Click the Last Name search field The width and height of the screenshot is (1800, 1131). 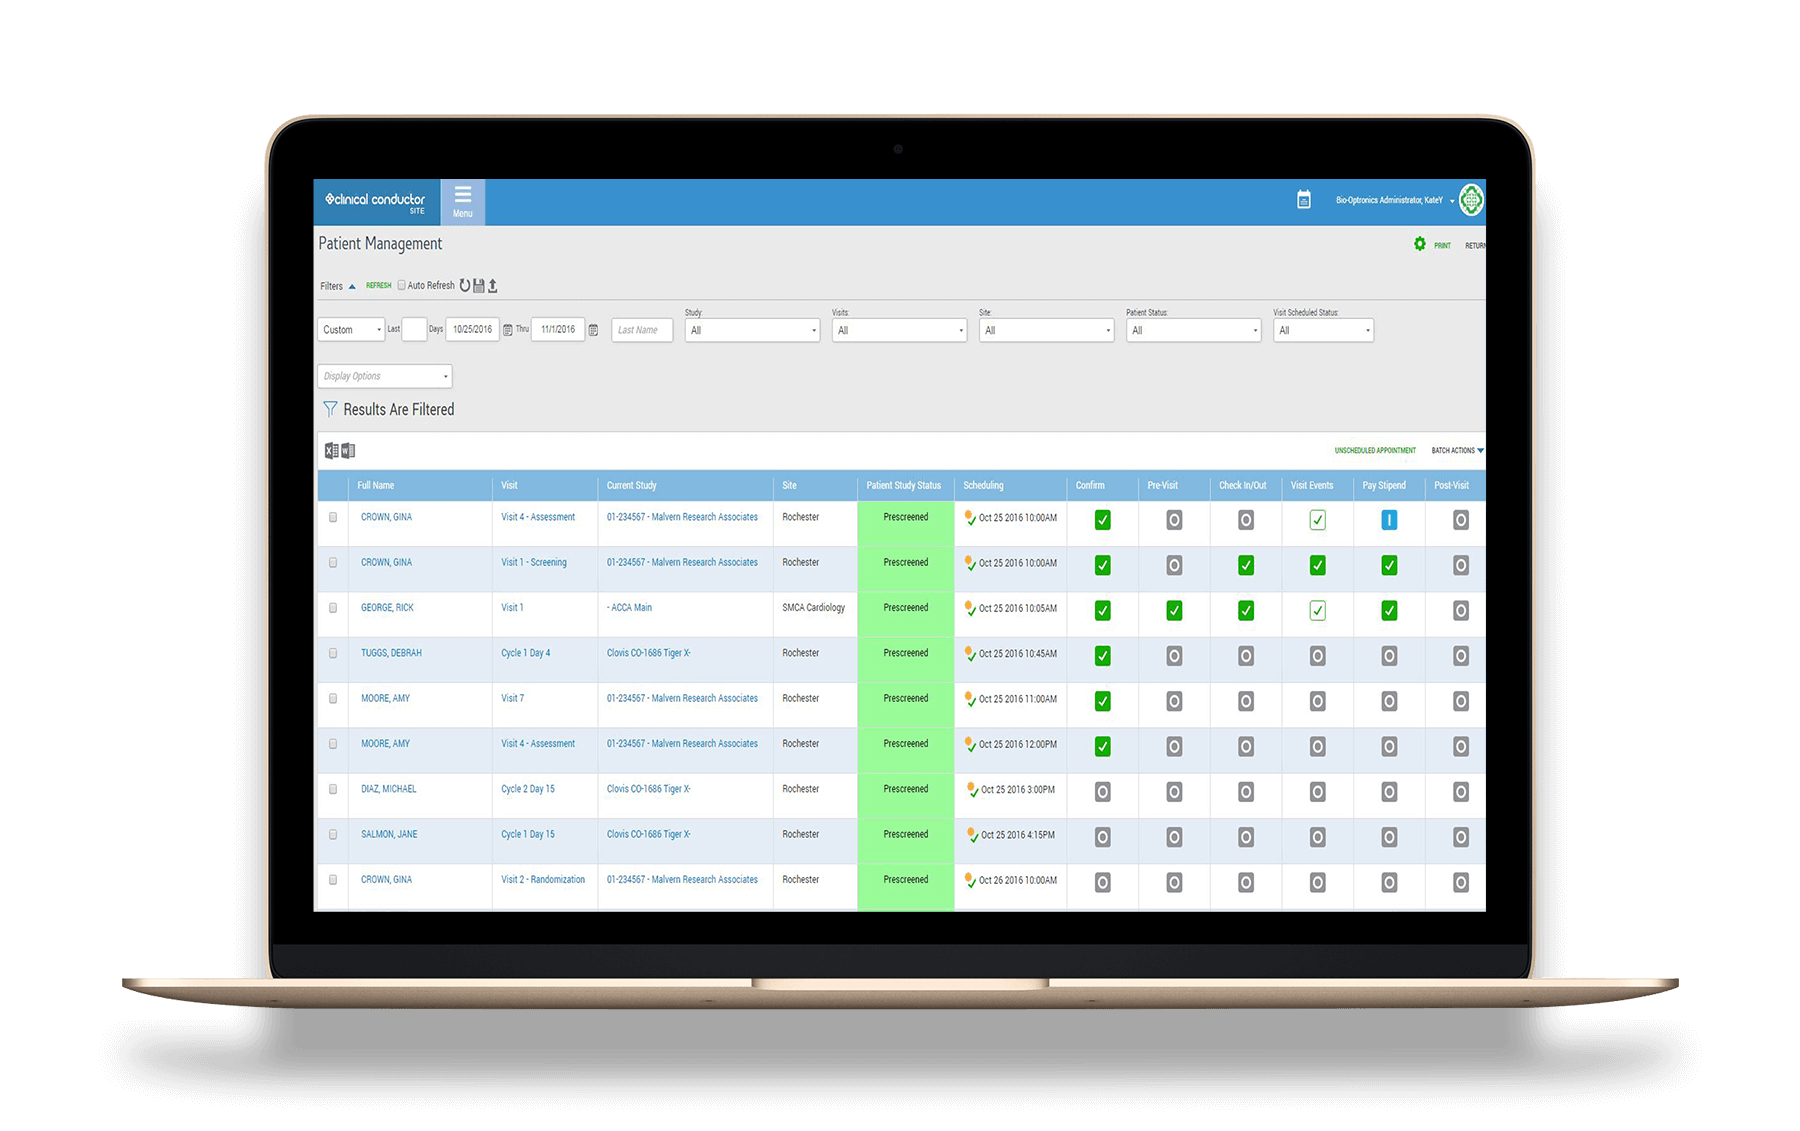coord(641,330)
